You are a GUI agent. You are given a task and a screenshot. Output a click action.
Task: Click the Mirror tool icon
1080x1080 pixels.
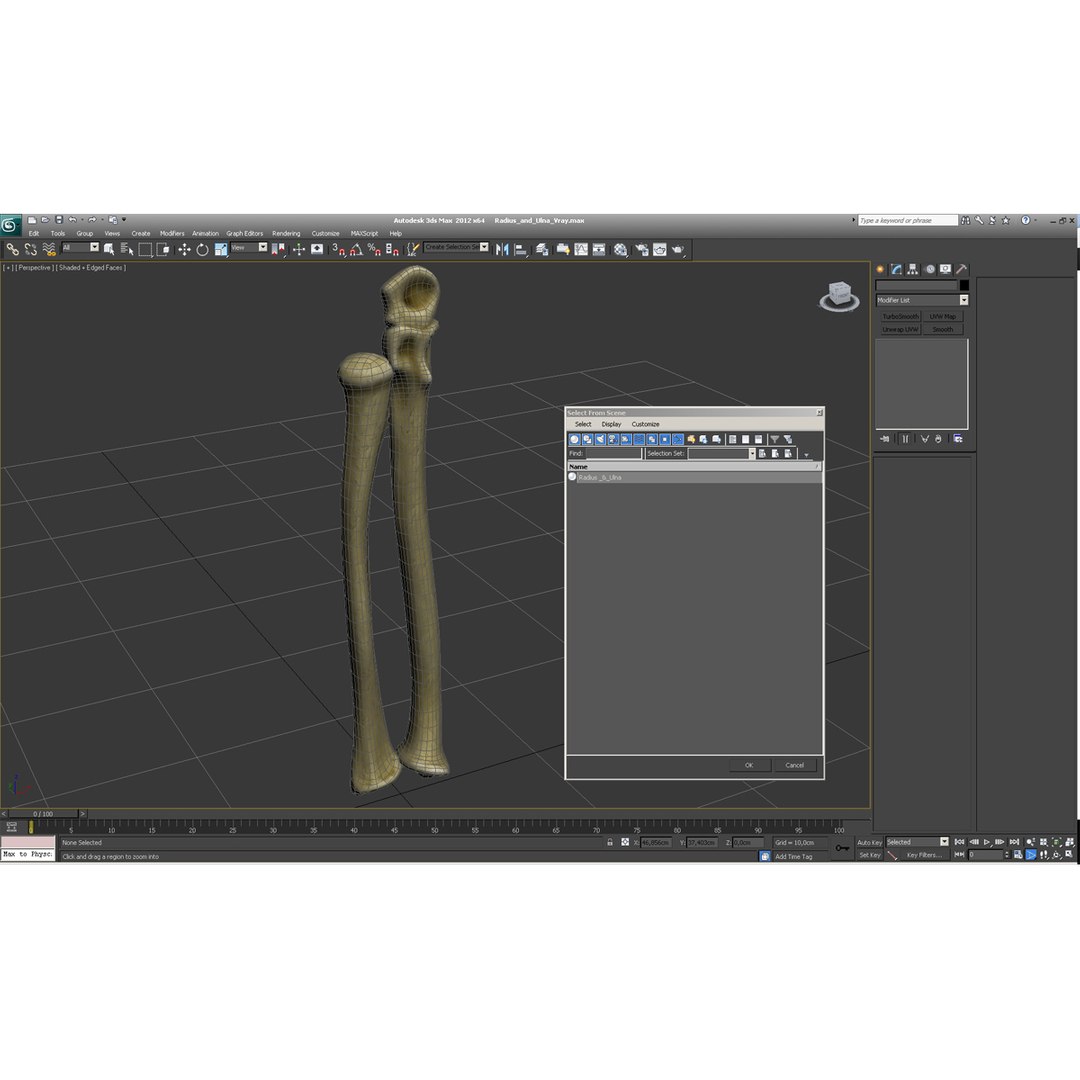click(502, 249)
